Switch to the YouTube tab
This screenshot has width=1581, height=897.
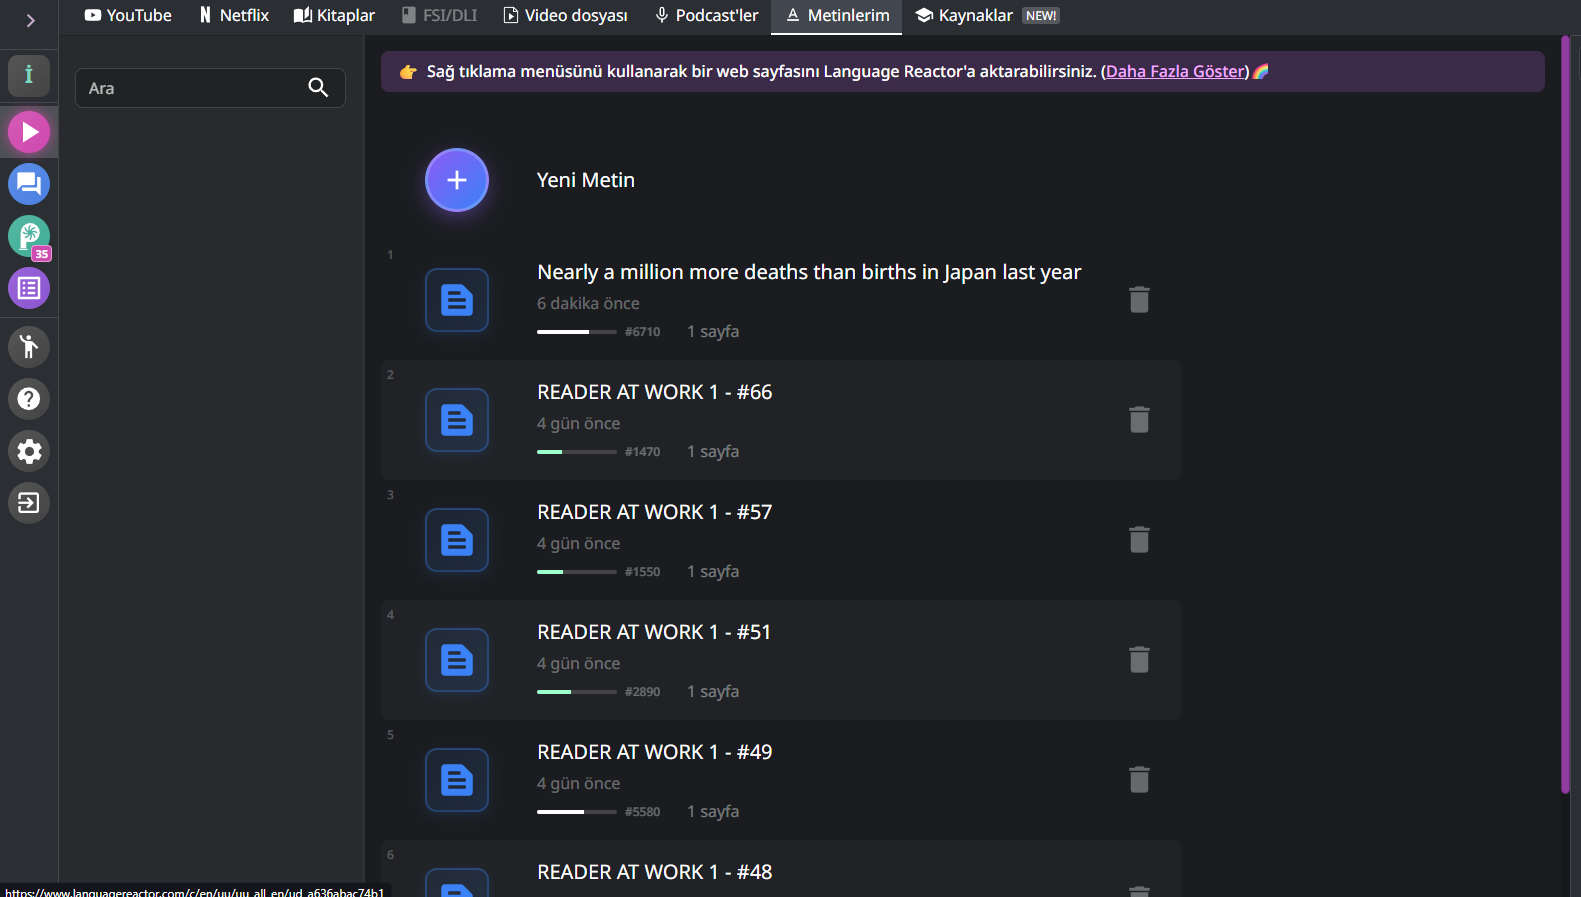(128, 16)
